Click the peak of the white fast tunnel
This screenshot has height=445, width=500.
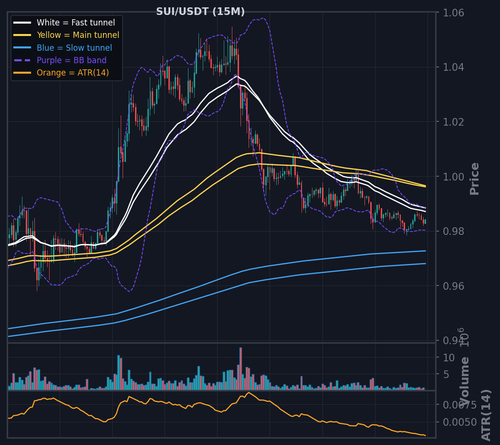(237, 76)
